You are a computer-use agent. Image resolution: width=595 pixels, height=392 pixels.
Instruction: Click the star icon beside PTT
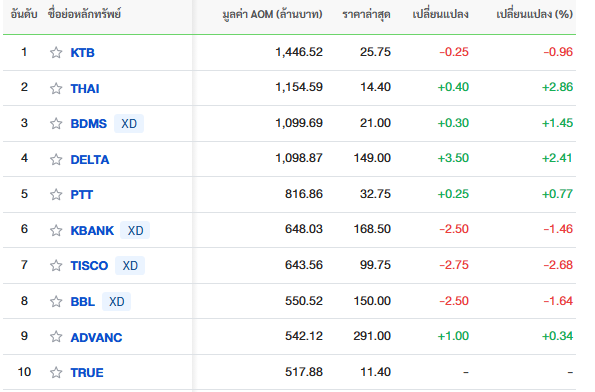[x=56, y=194]
